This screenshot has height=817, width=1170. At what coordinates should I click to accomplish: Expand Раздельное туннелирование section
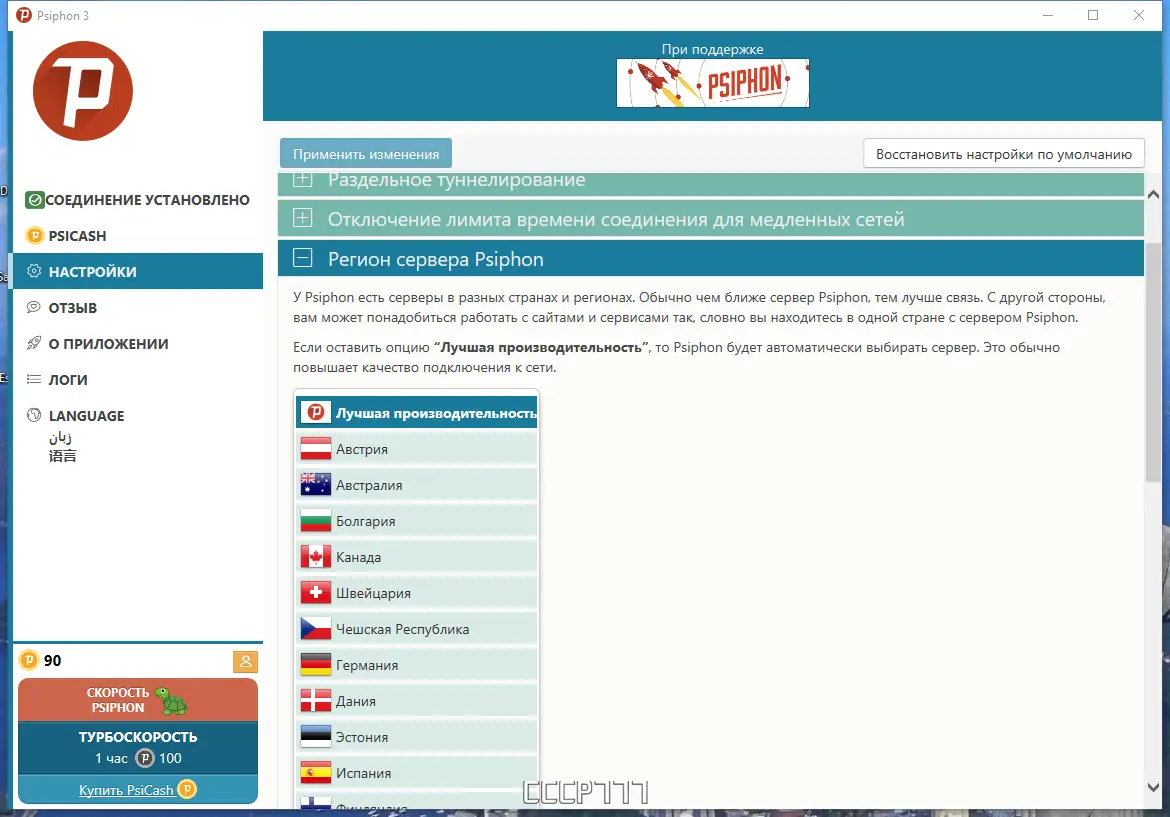[710, 184]
